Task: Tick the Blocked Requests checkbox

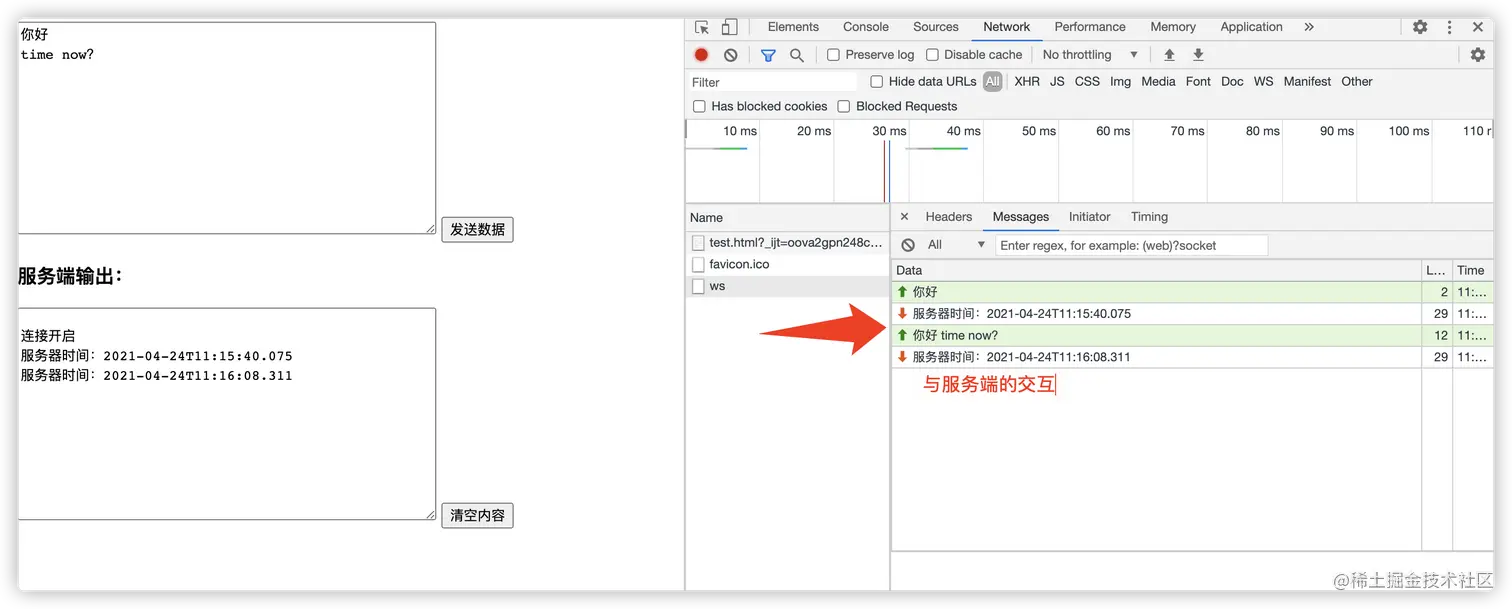Action: (x=844, y=106)
